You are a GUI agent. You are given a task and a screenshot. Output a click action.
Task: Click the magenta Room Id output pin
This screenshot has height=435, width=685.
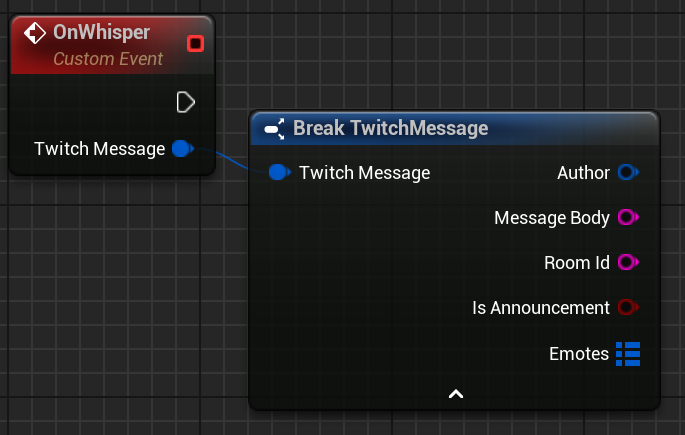coord(628,263)
